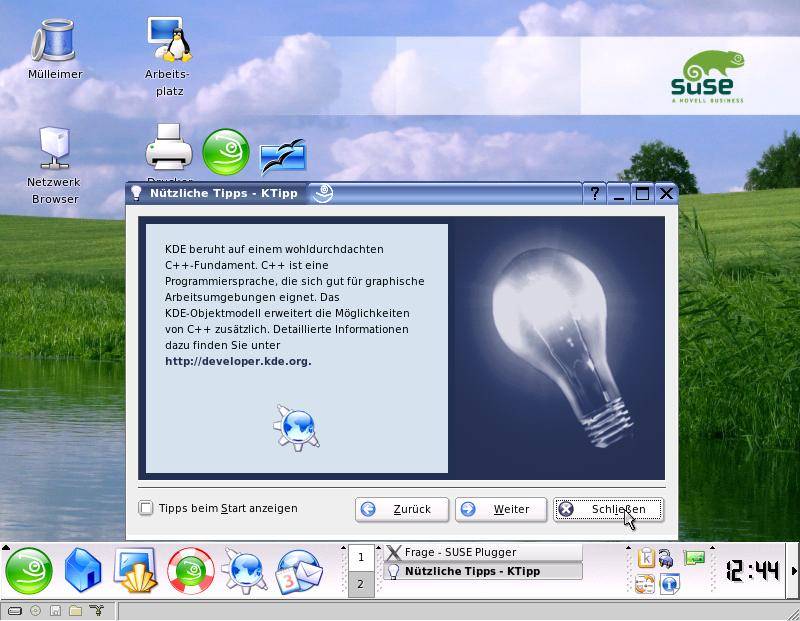Launch the OpenOffice desktop icon with gulls
This screenshot has width=800, height=621.
[283, 156]
